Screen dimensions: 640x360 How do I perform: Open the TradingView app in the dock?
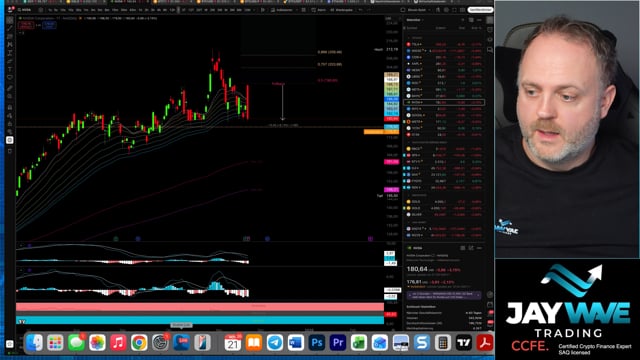(464, 343)
